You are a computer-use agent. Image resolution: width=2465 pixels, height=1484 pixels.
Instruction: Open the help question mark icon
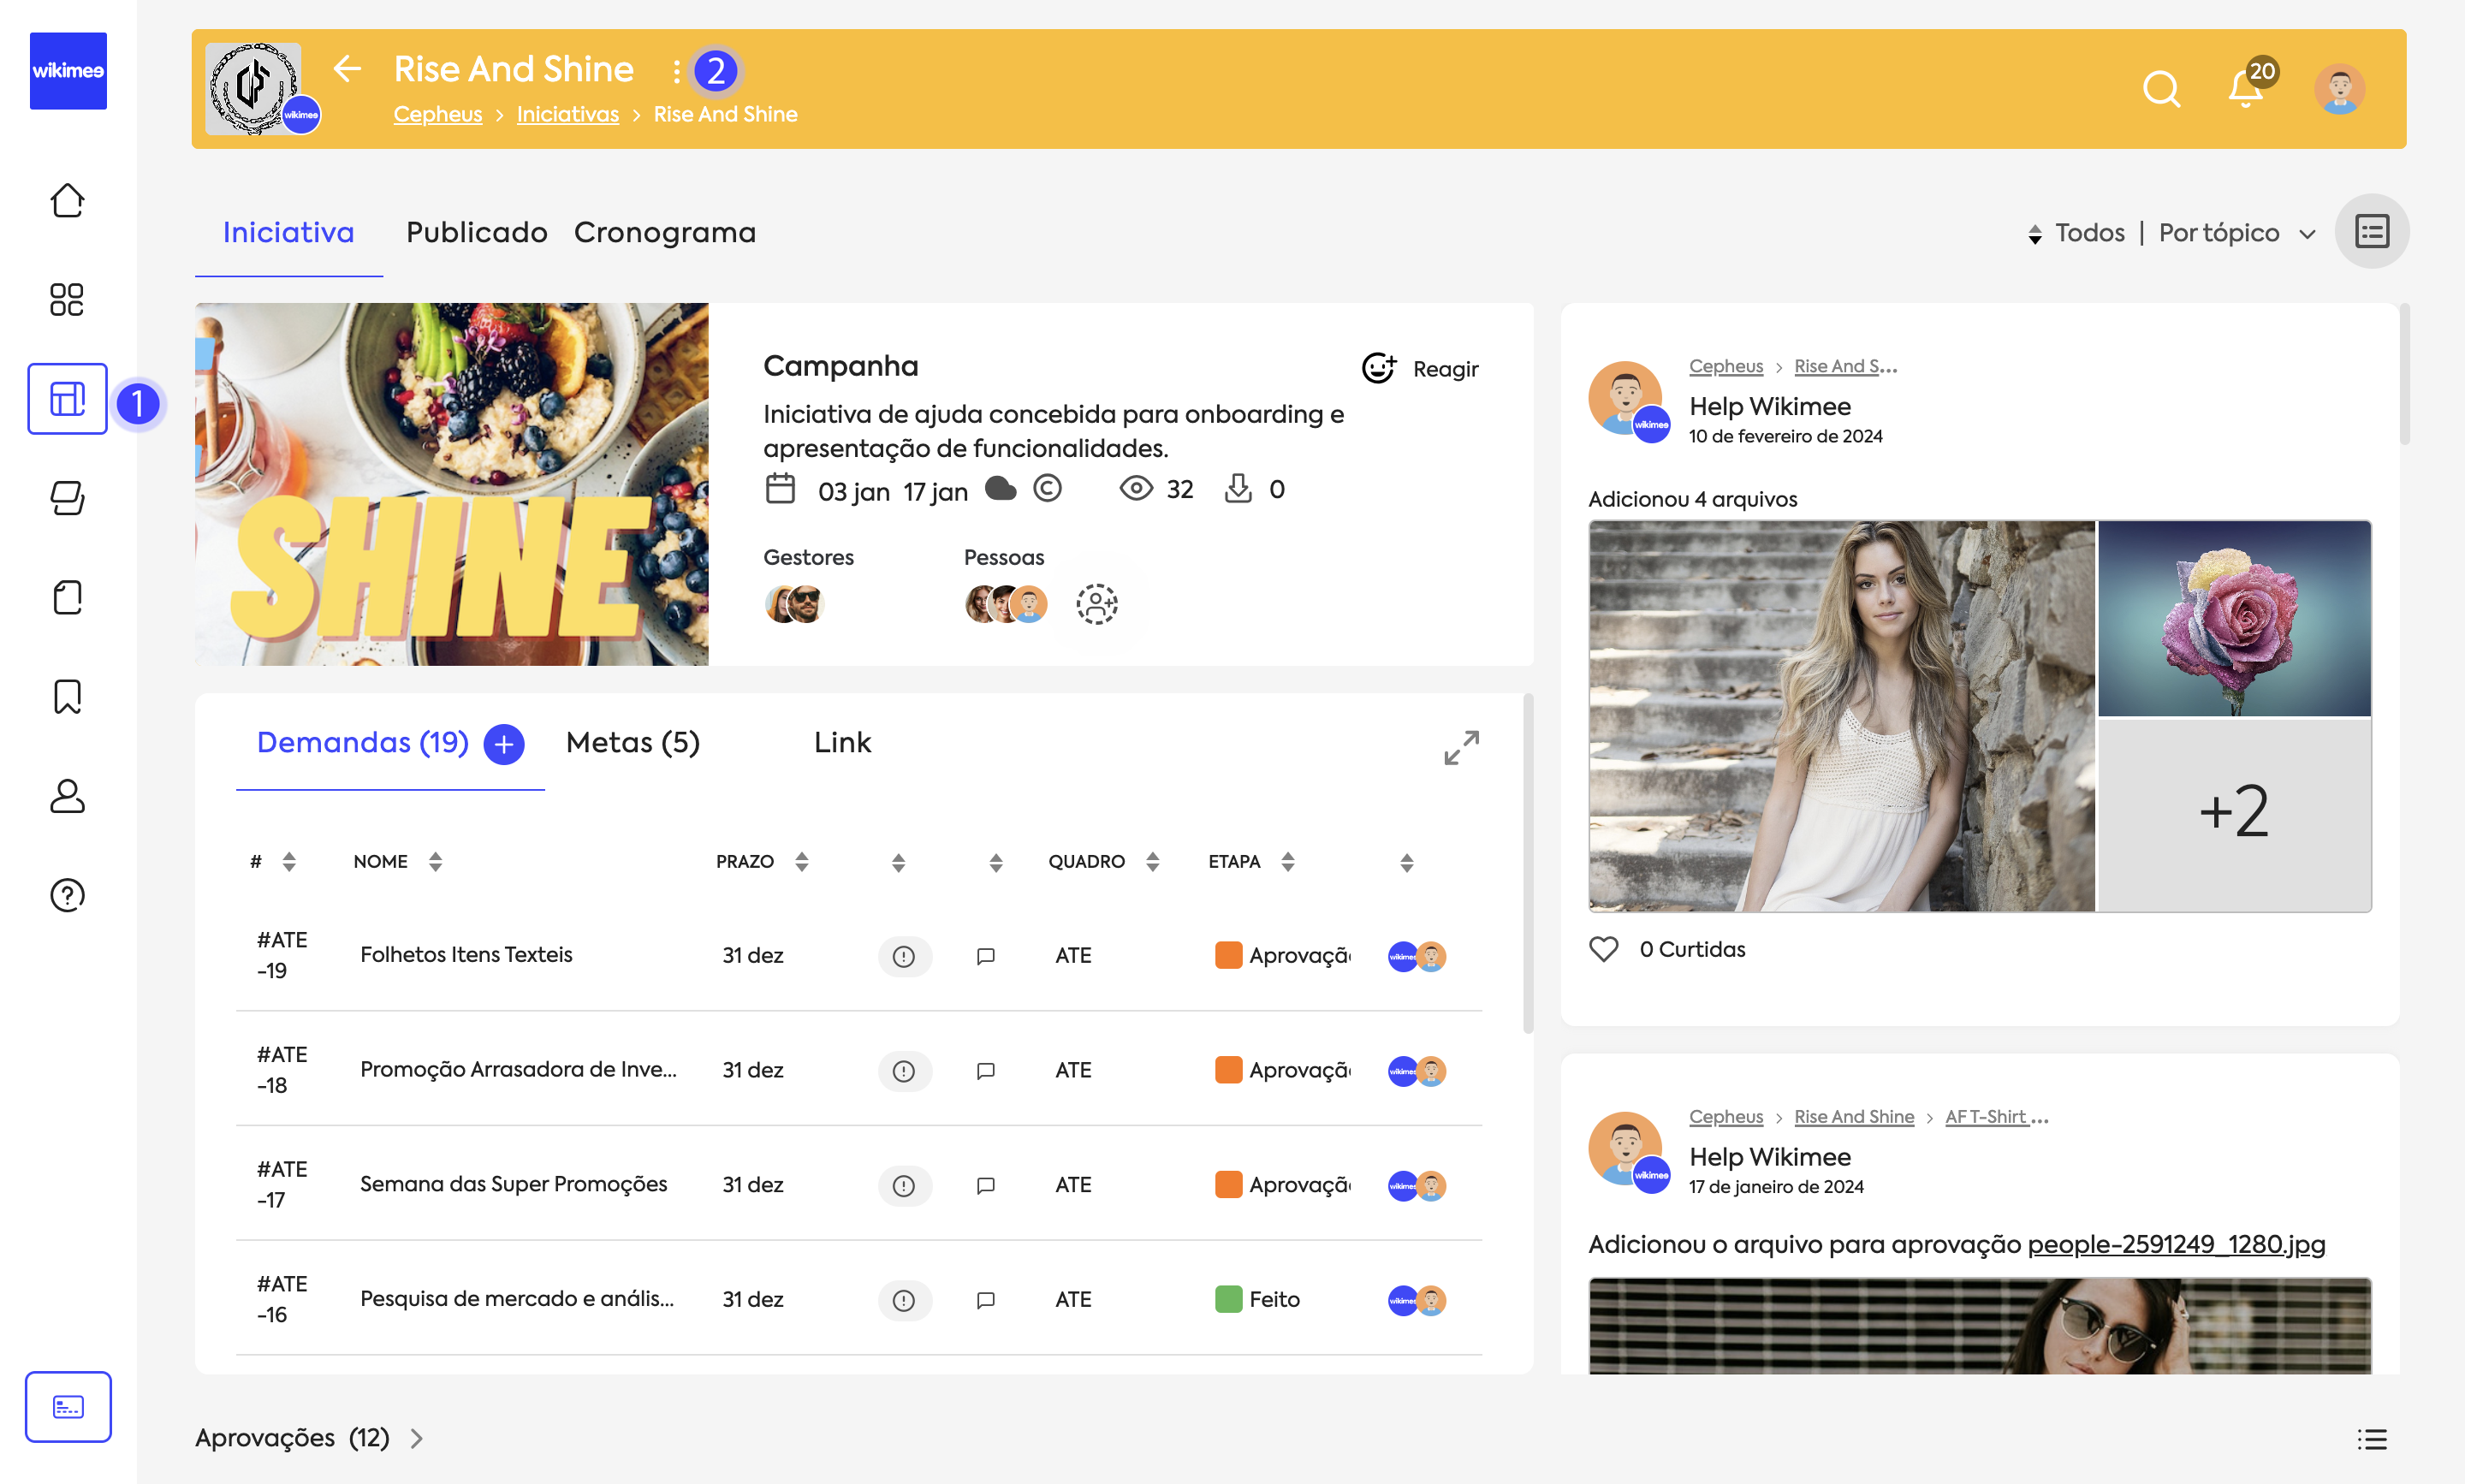[x=67, y=894]
